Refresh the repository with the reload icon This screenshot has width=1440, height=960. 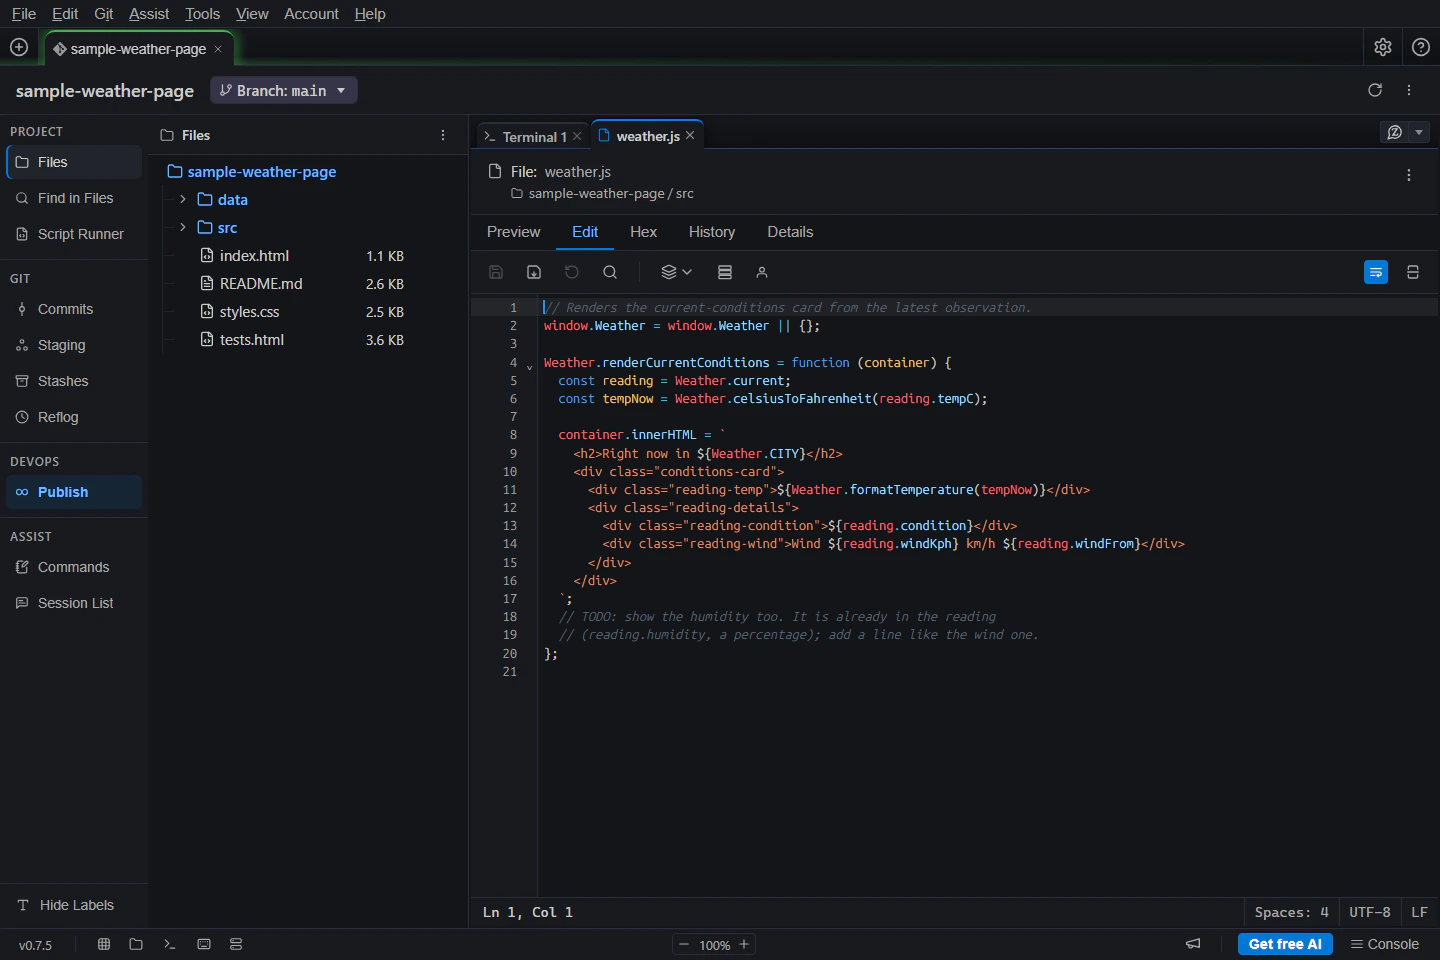point(1375,90)
